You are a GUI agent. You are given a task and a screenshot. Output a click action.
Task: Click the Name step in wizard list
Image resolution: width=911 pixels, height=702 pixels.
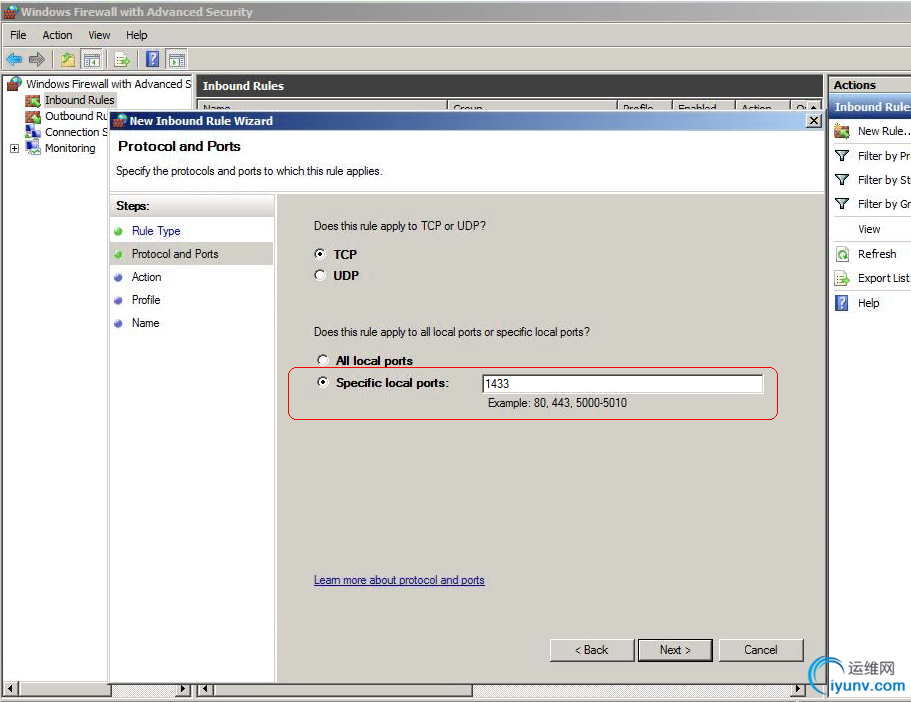point(145,323)
